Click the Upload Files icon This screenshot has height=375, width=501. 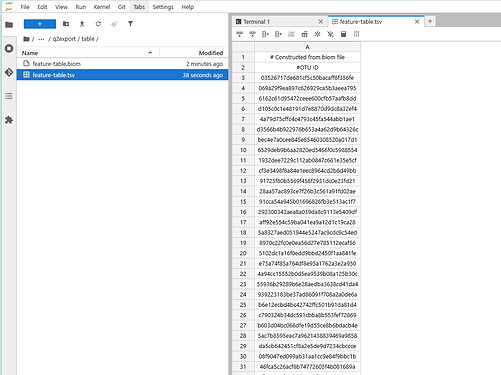(x=82, y=24)
